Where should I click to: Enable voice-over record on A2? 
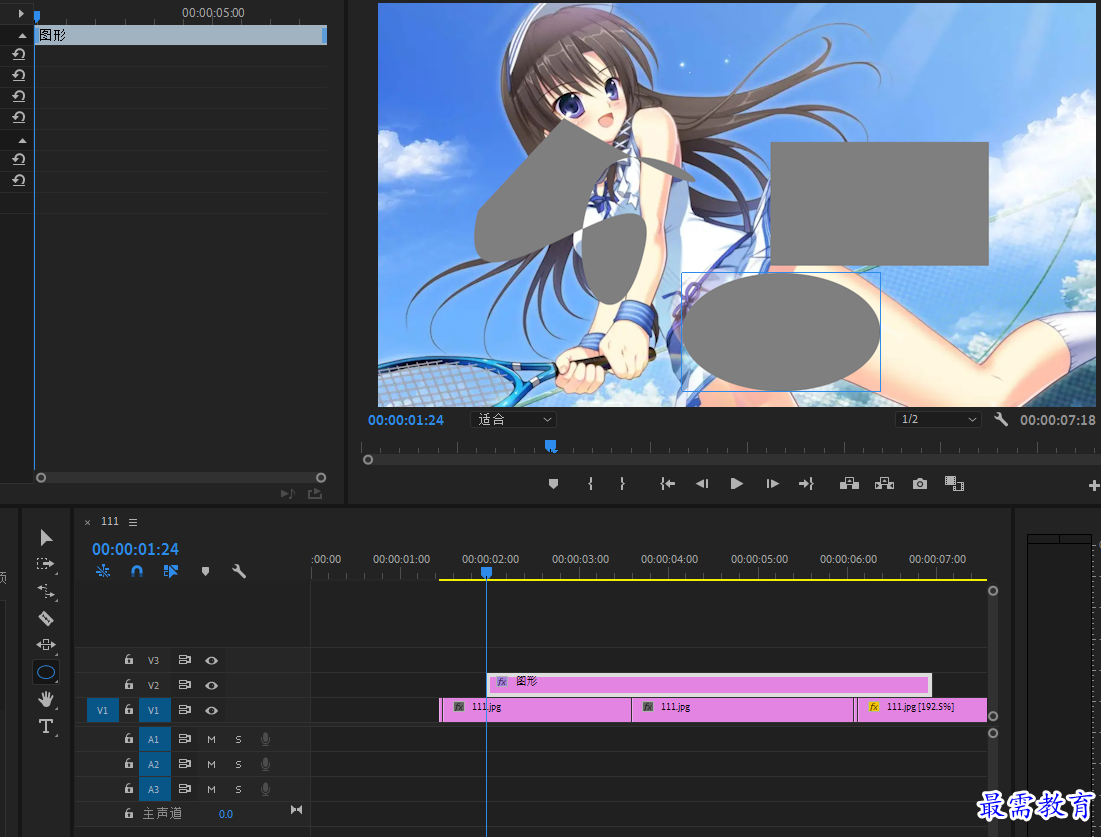click(x=265, y=765)
